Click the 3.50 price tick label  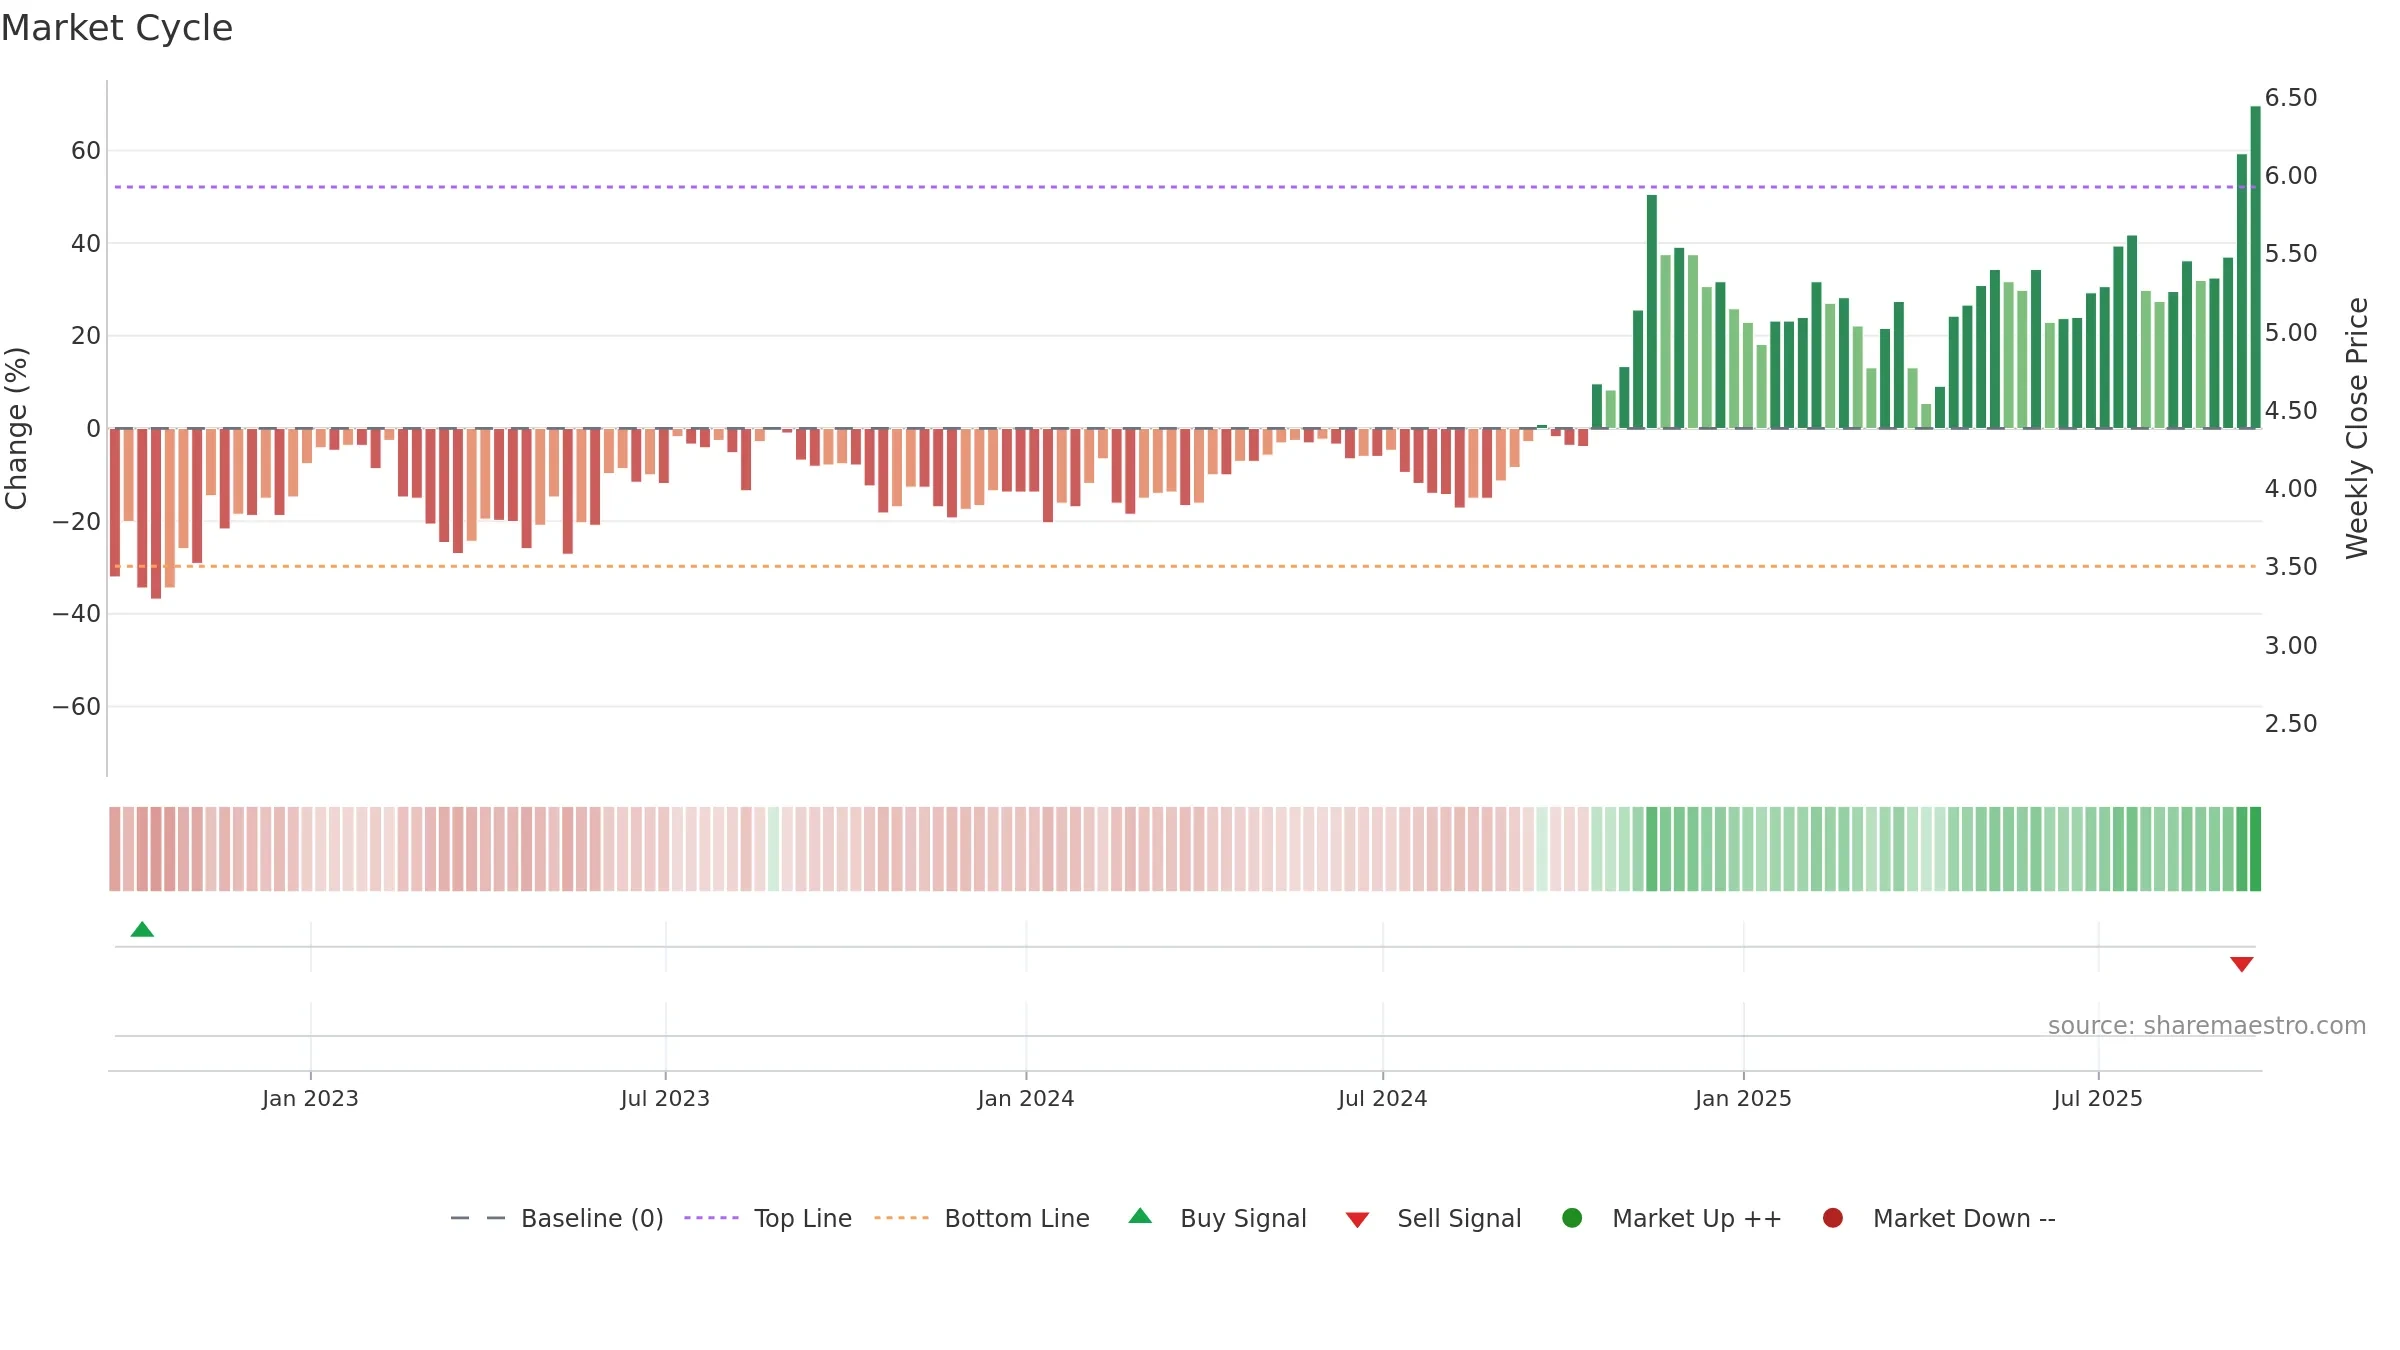pyautogui.click(x=2291, y=566)
